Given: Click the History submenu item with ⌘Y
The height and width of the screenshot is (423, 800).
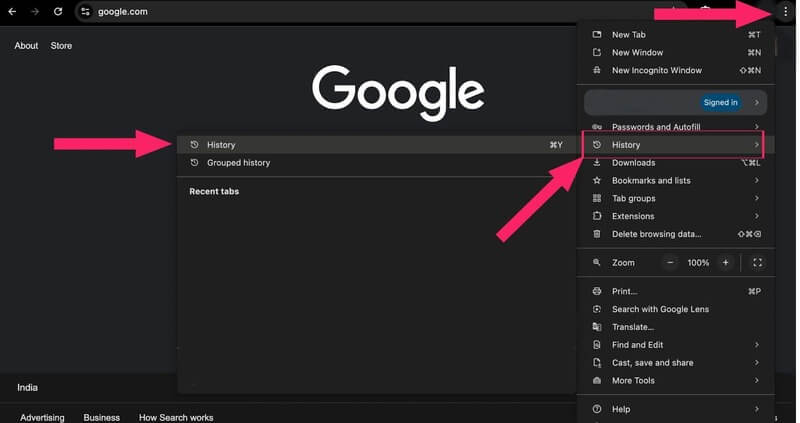Looking at the screenshot, I should tap(377, 145).
